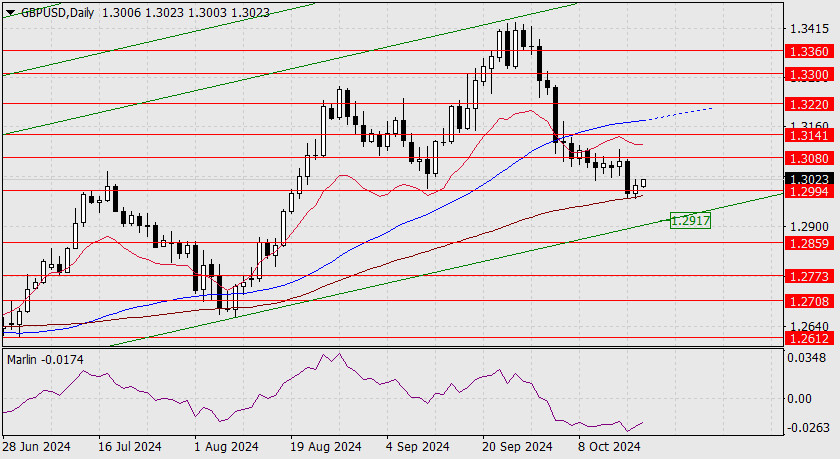Click the Marlin -0.0174 indicator label

click(45, 360)
